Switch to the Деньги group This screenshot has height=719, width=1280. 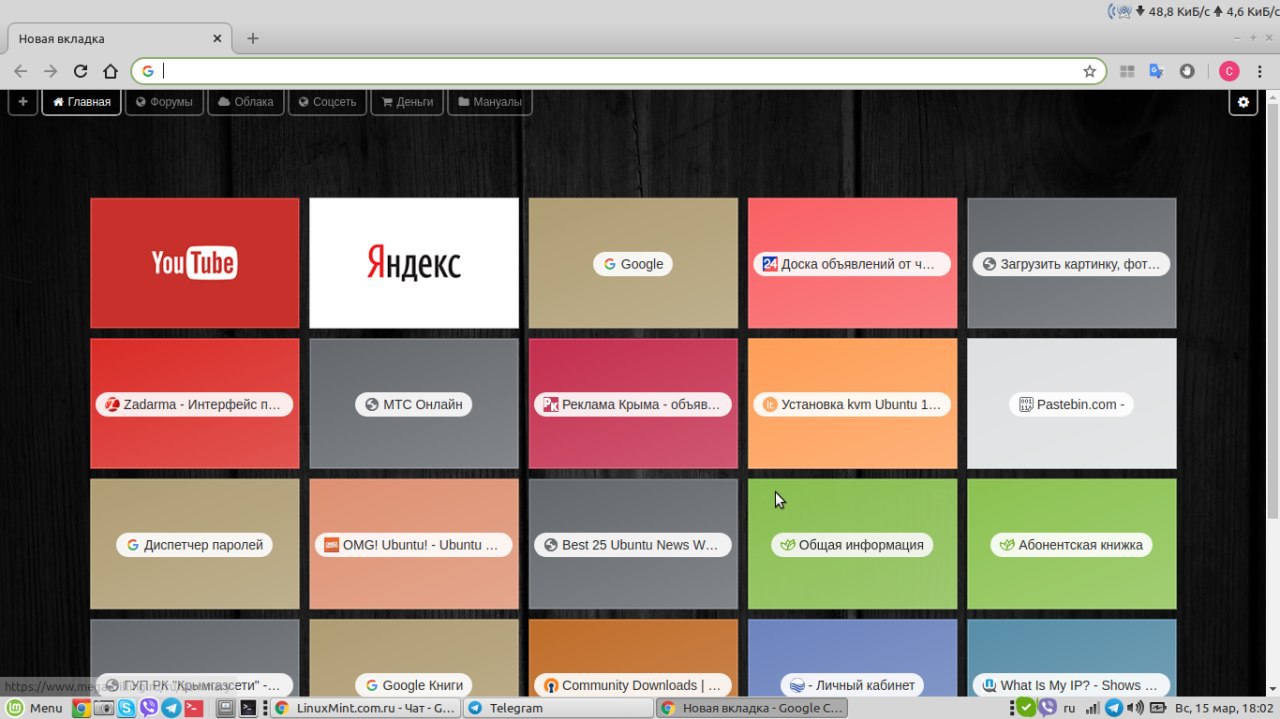[407, 102]
